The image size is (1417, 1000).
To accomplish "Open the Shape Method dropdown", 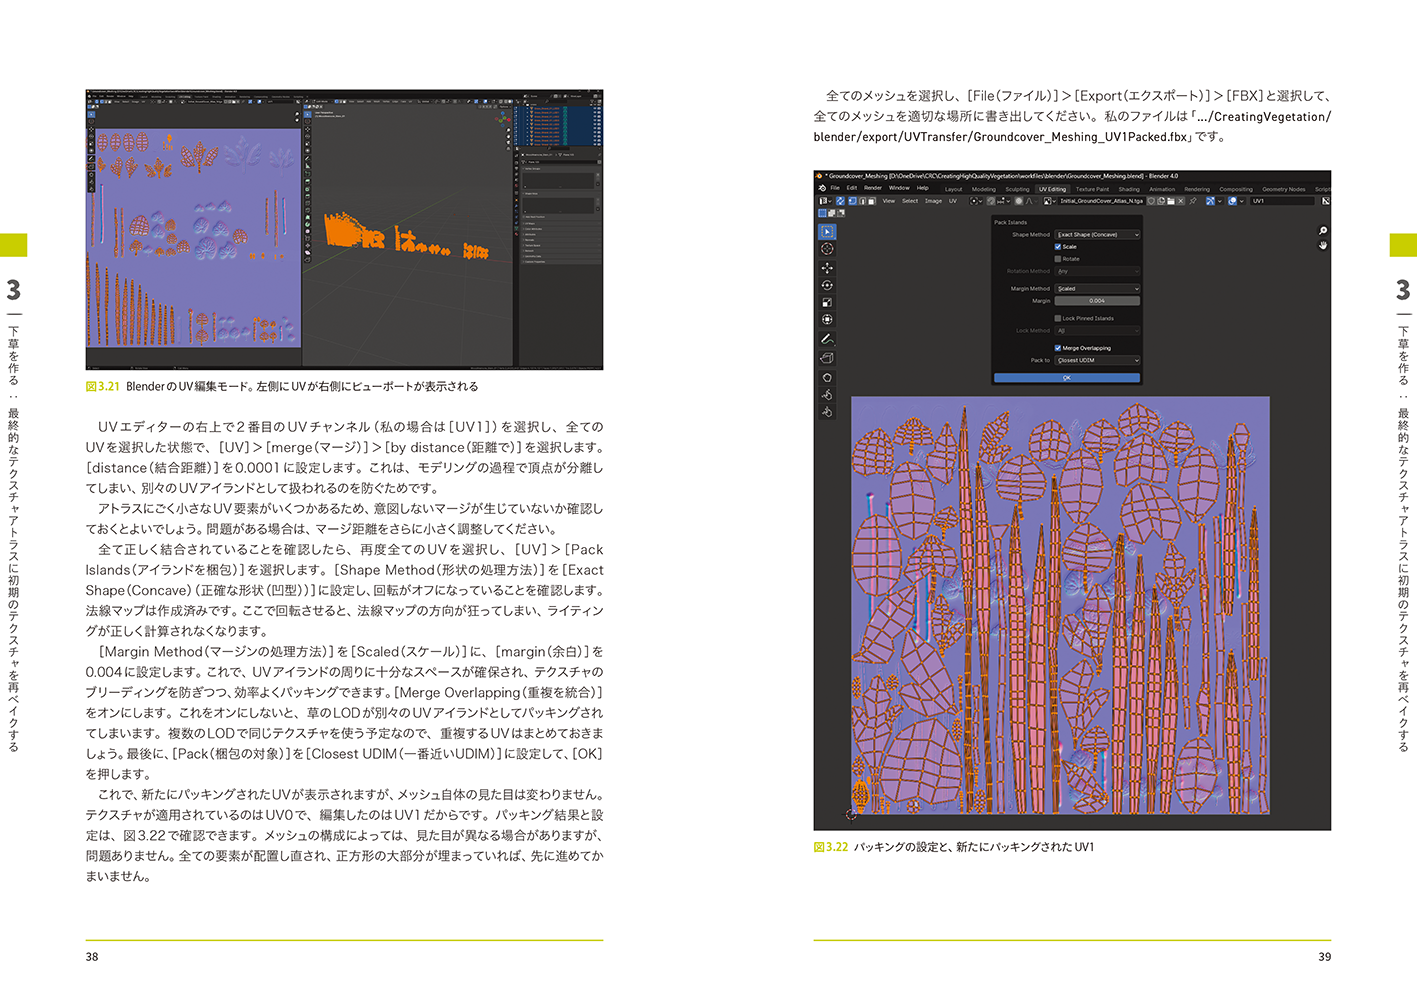I will [x=1097, y=235].
